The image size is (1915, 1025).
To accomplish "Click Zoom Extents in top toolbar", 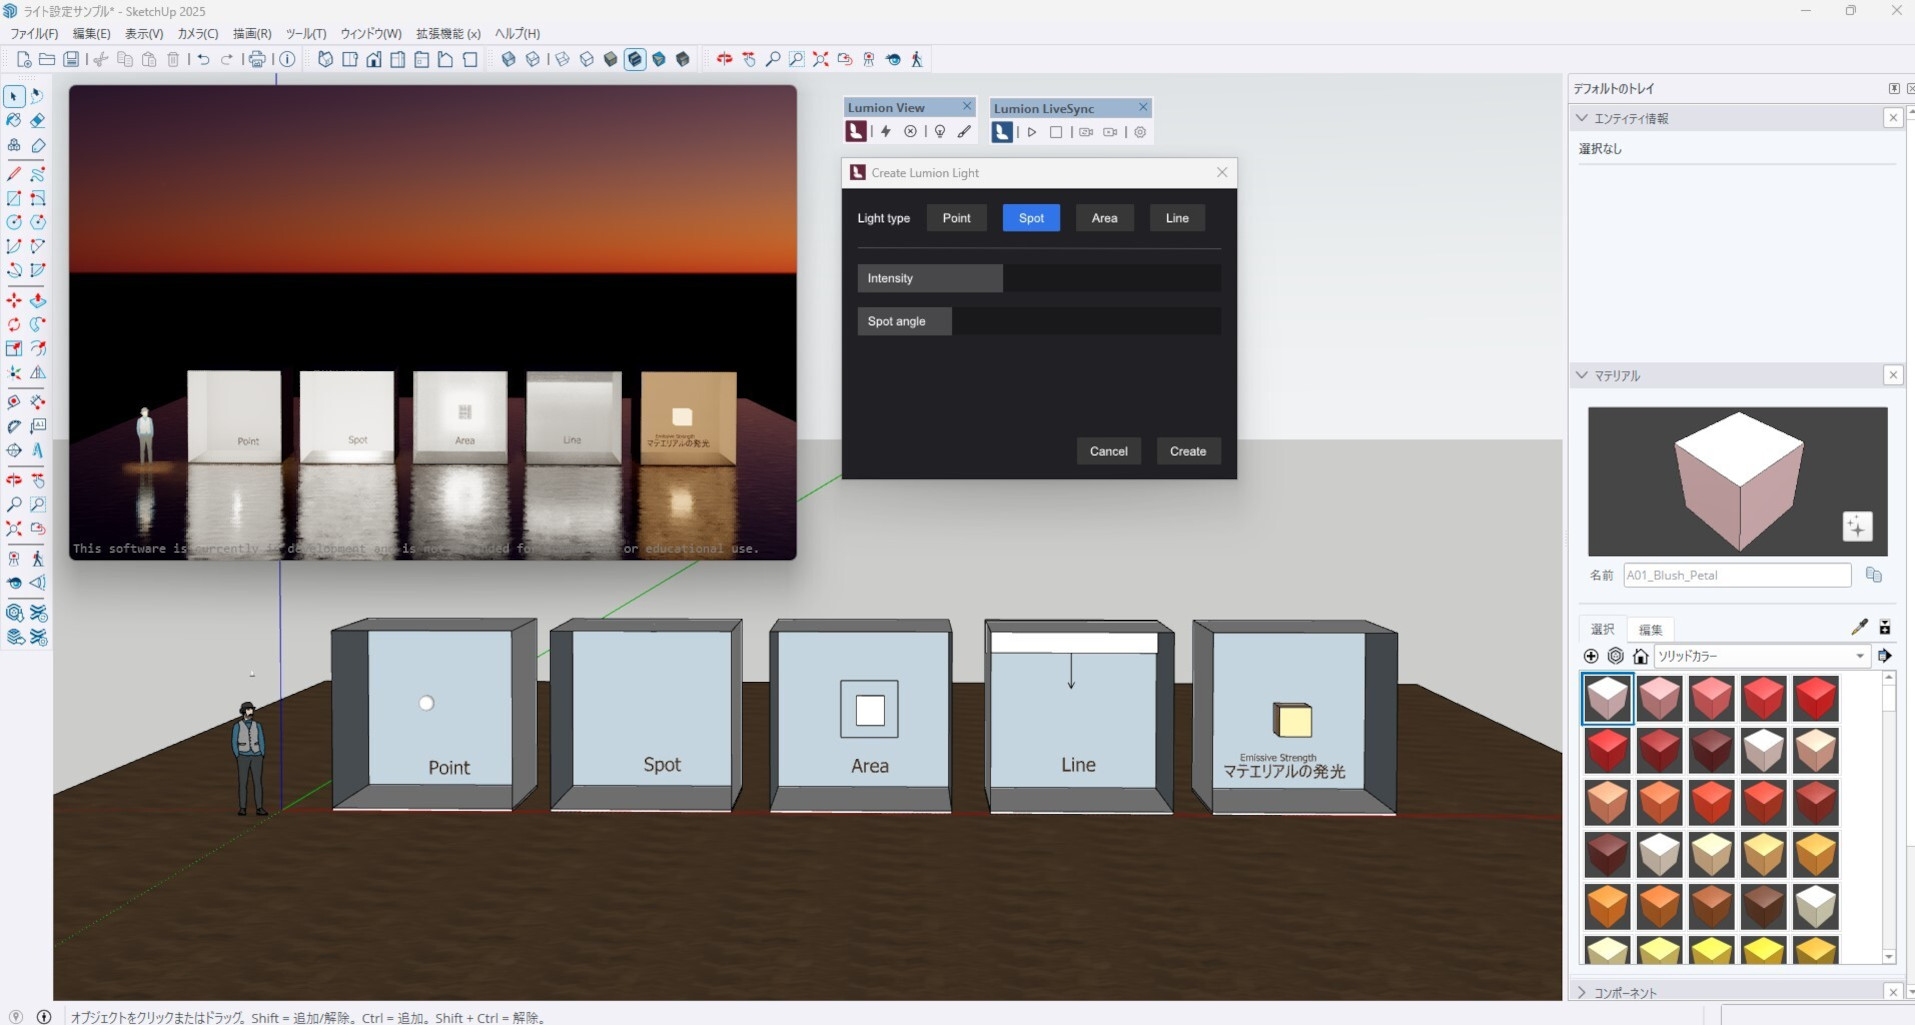I will [x=820, y=60].
